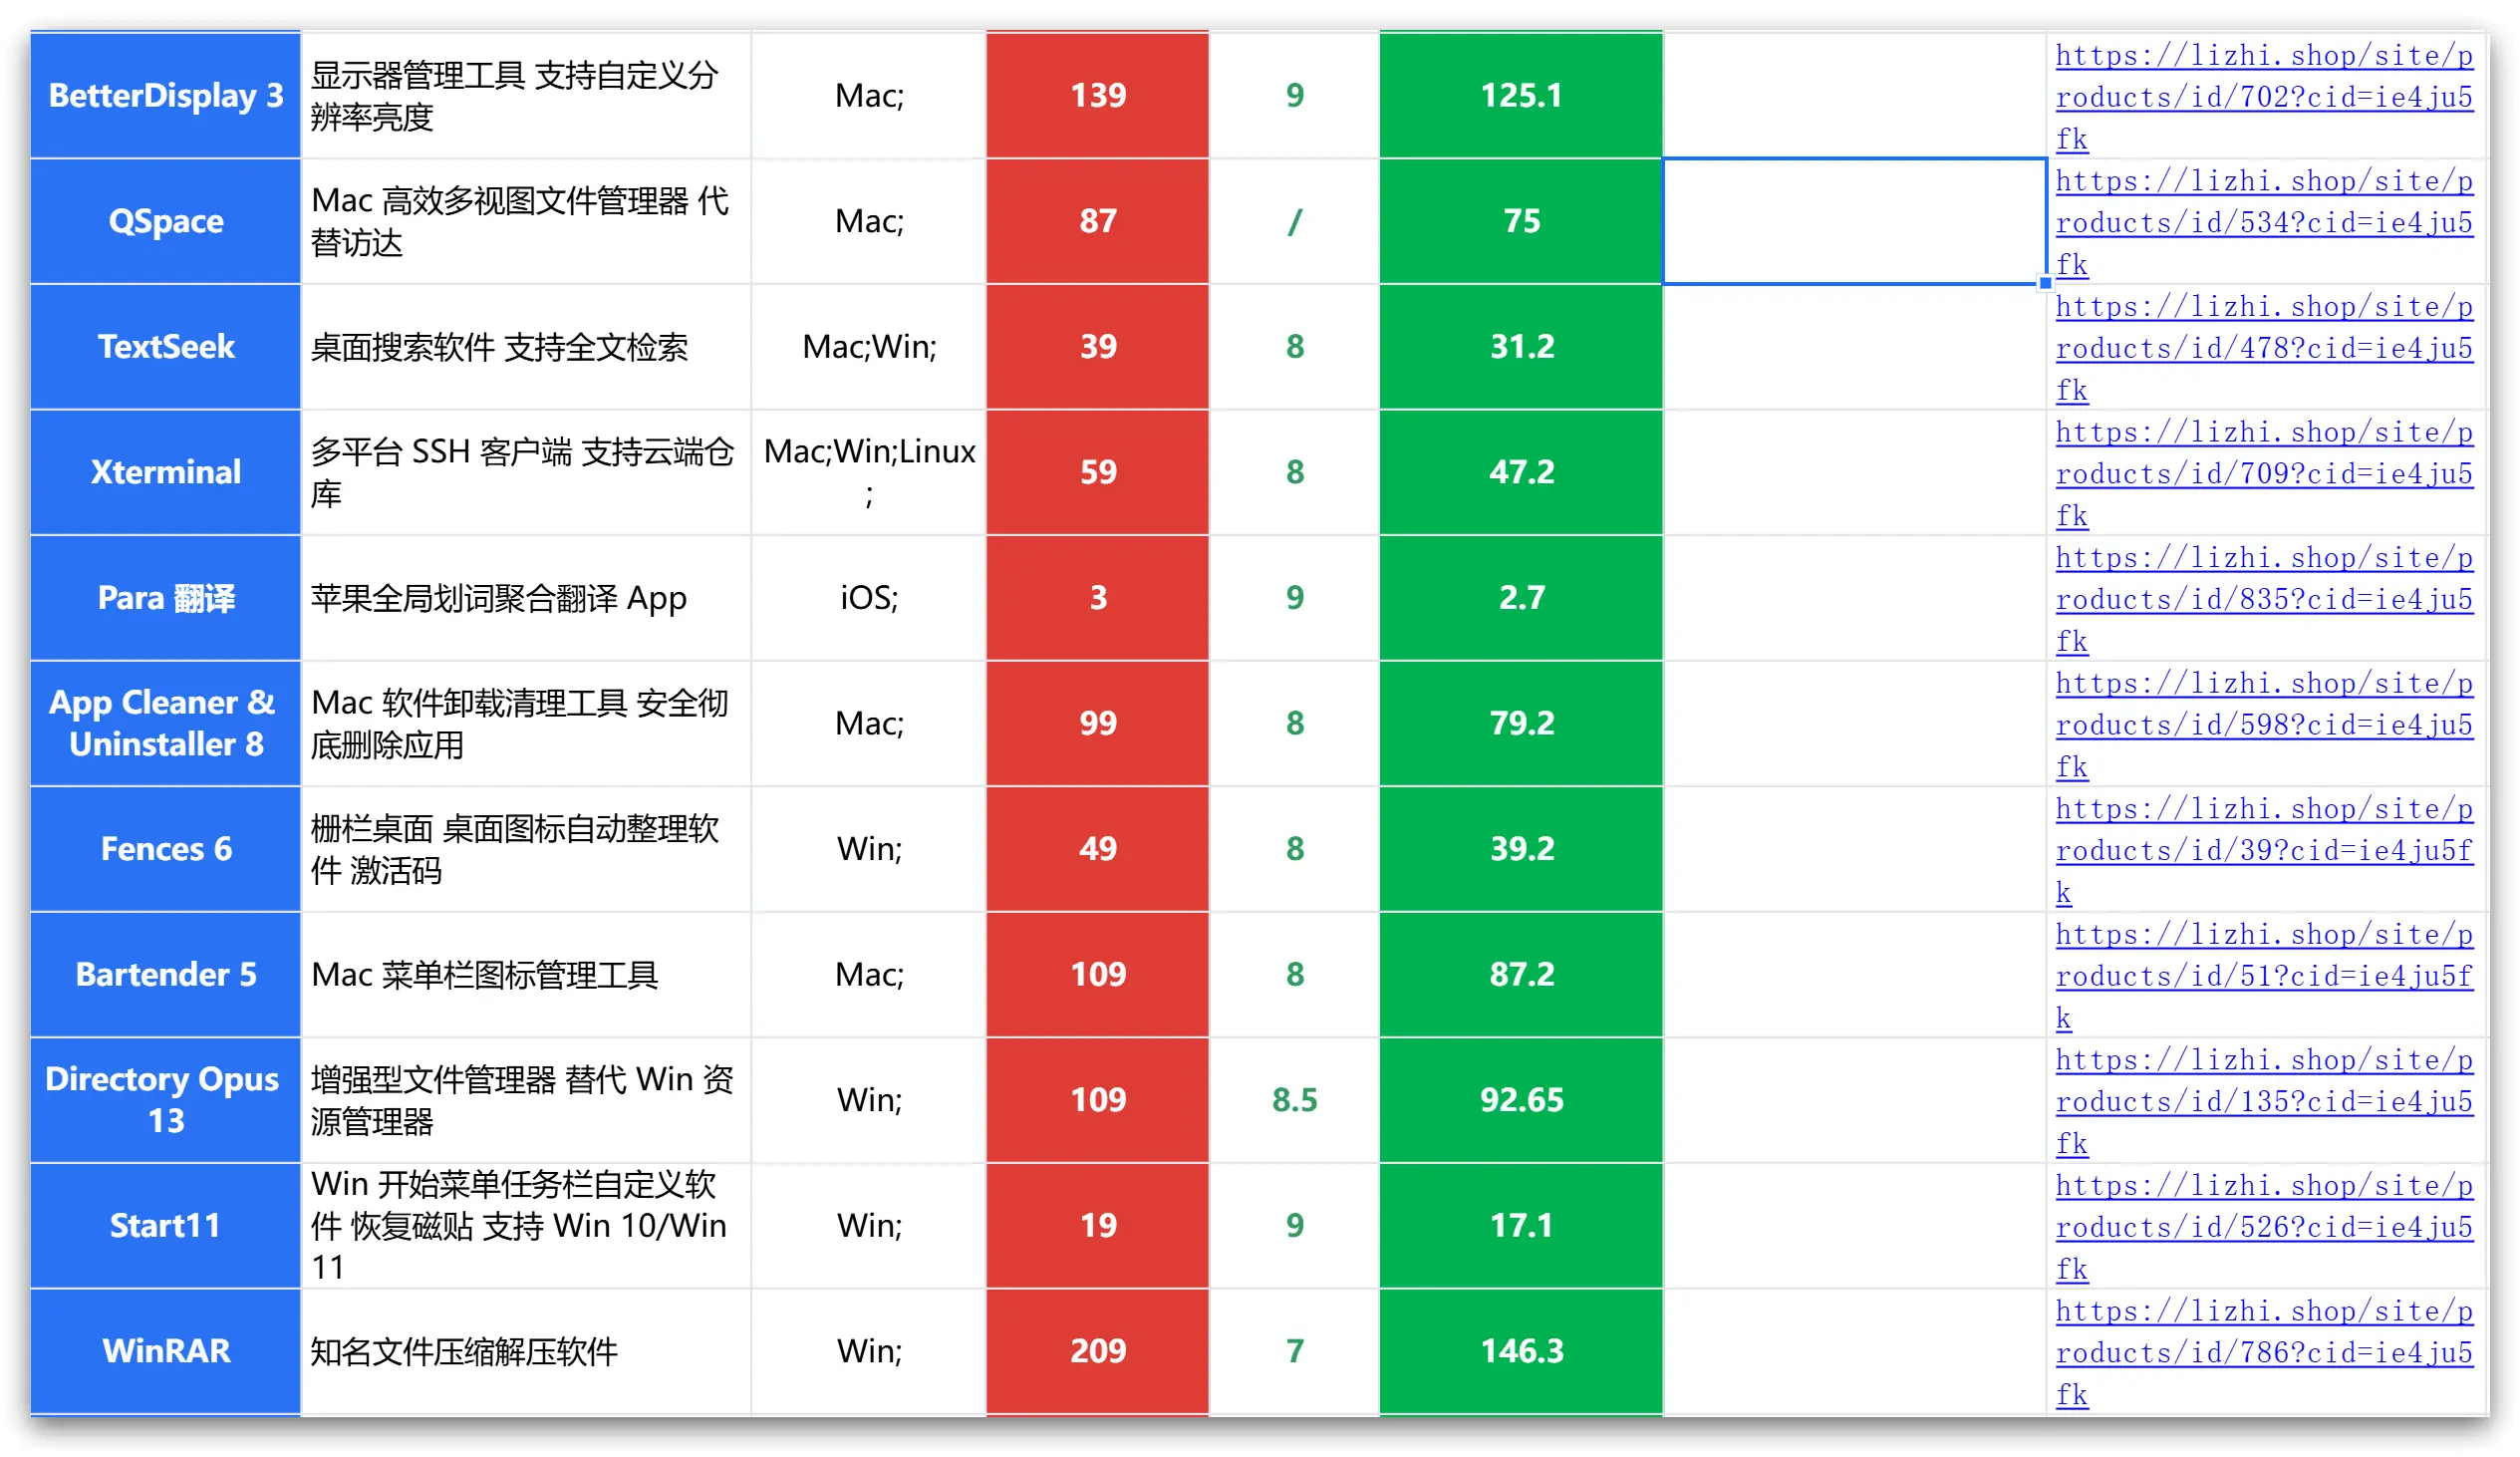Click the green cell 146.3
This screenshot has height=1457, width=2520.
tap(1521, 1351)
